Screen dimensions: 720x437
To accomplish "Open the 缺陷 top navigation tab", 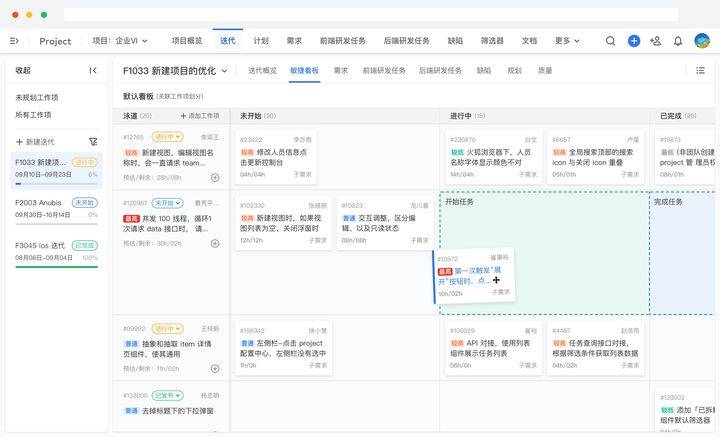I will [455, 41].
